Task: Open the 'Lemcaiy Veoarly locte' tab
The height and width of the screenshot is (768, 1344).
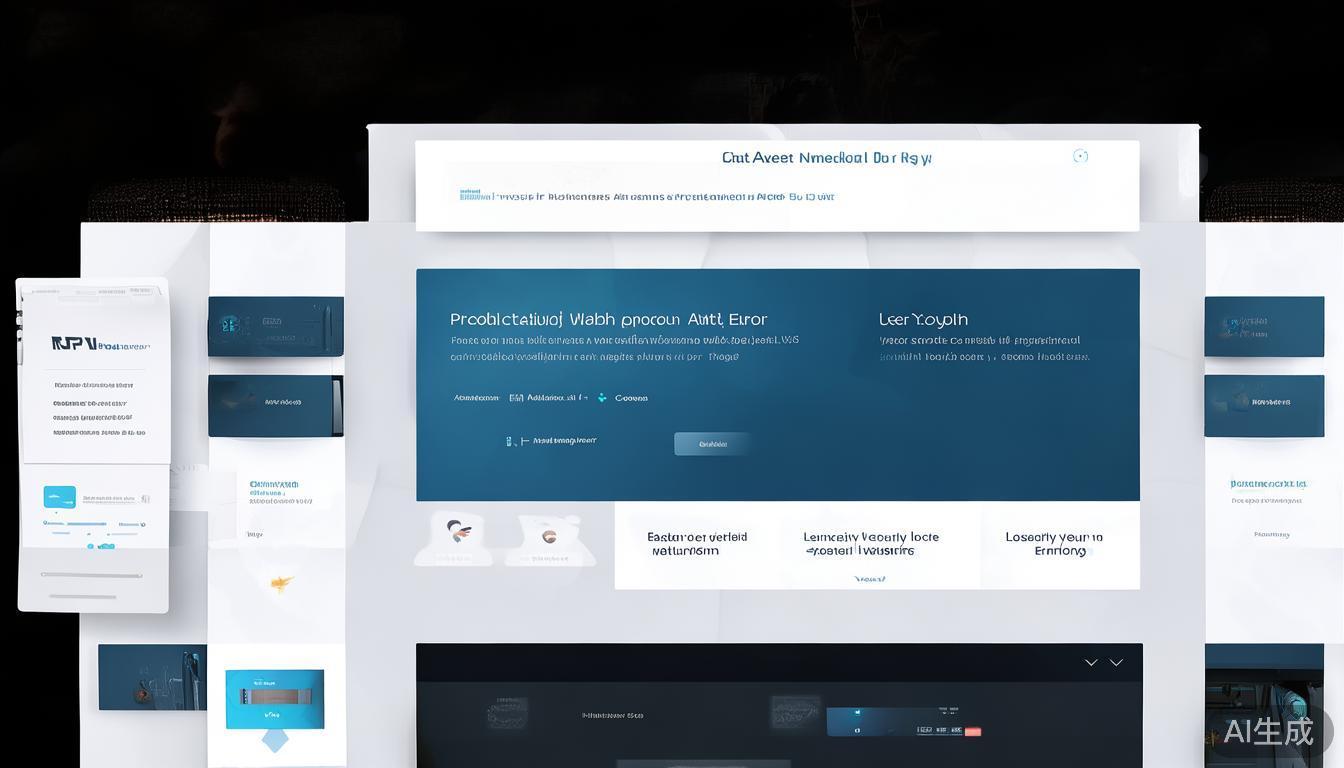Action: coord(871,544)
